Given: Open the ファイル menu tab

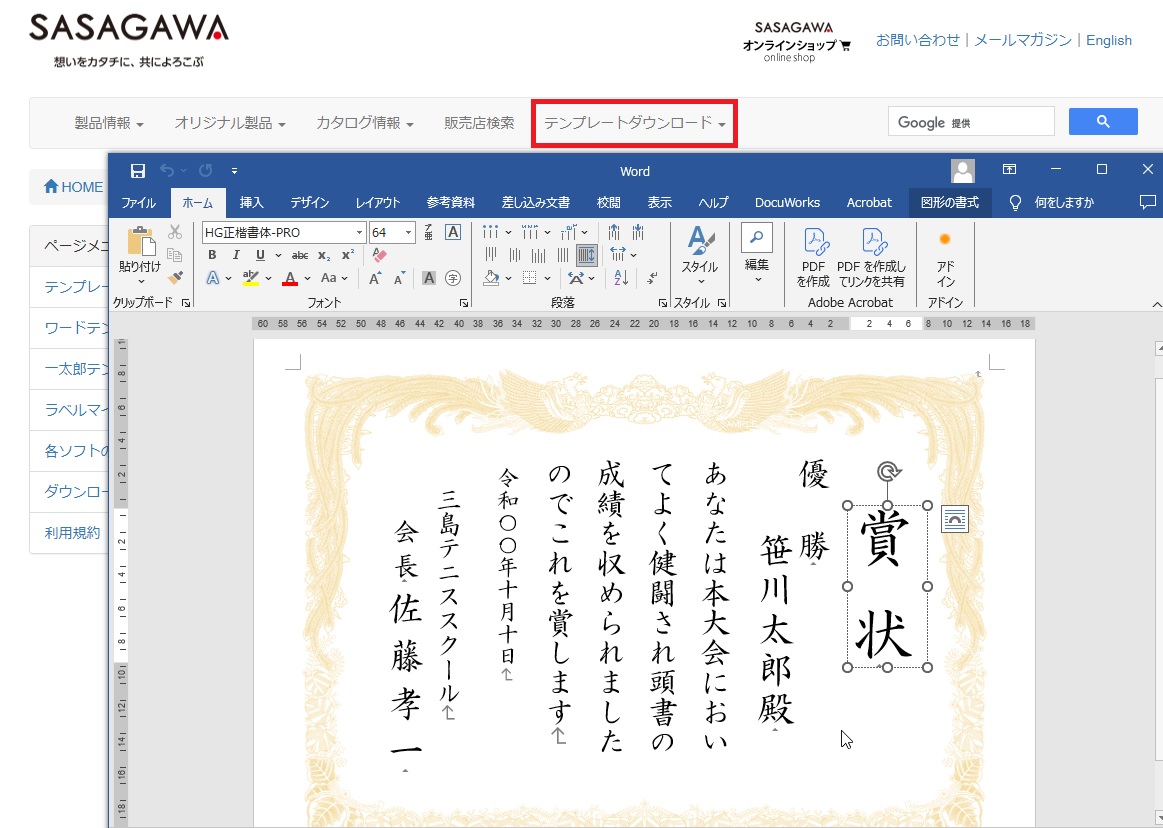Looking at the screenshot, I should pyautogui.click(x=139, y=203).
